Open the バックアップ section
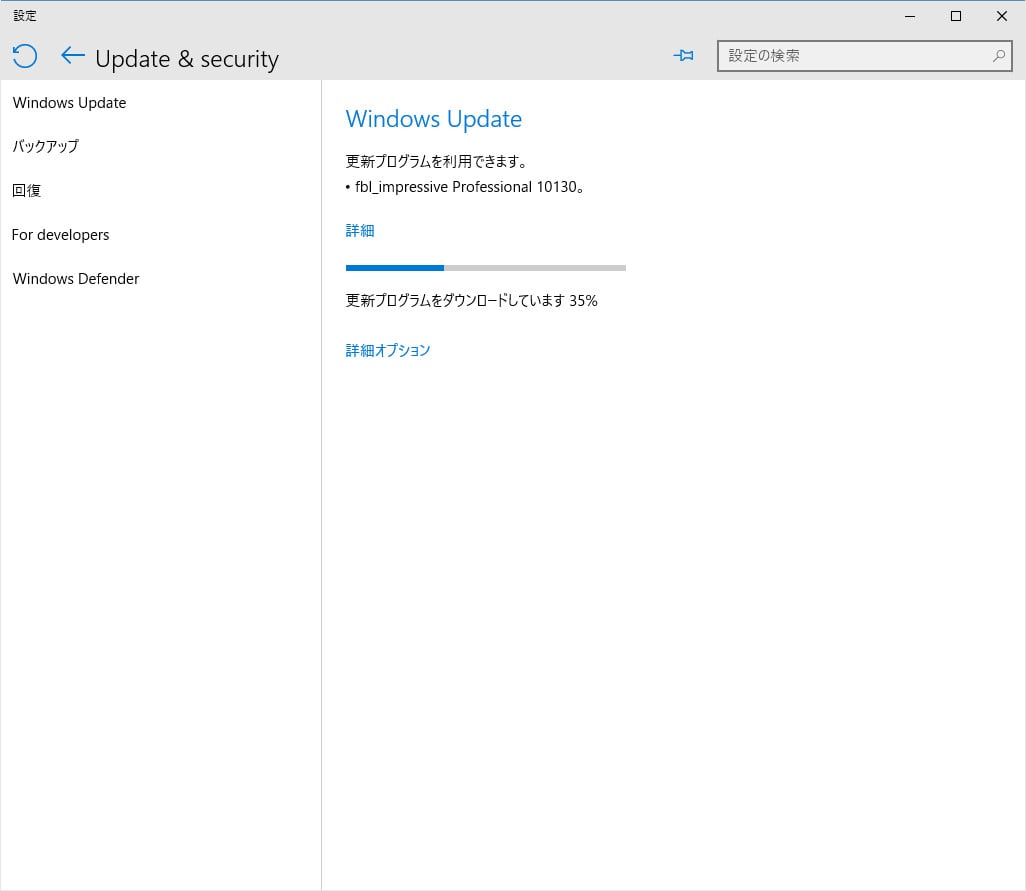Image resolution: width=1026 pixels, height=891 pixels. coord(46,146)
